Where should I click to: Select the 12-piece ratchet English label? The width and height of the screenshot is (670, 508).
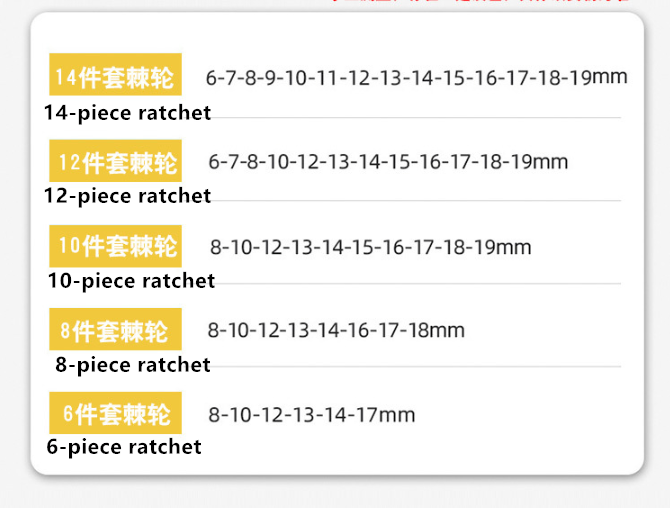[x=127, y=196]
